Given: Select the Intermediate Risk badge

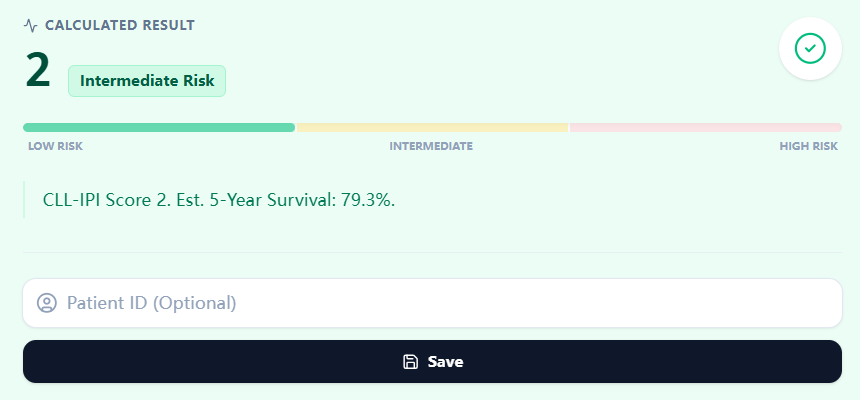Looking at the screenshot, I should click(147, 81).
